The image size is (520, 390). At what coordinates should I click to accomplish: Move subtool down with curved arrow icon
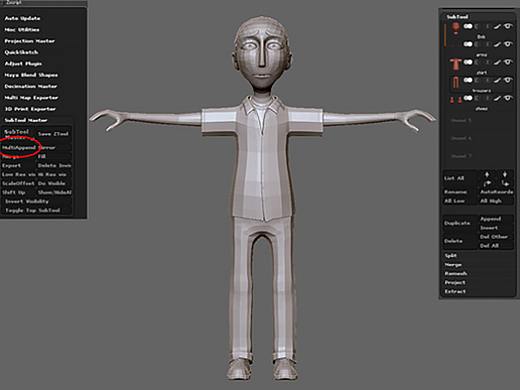tap(505, 184)
